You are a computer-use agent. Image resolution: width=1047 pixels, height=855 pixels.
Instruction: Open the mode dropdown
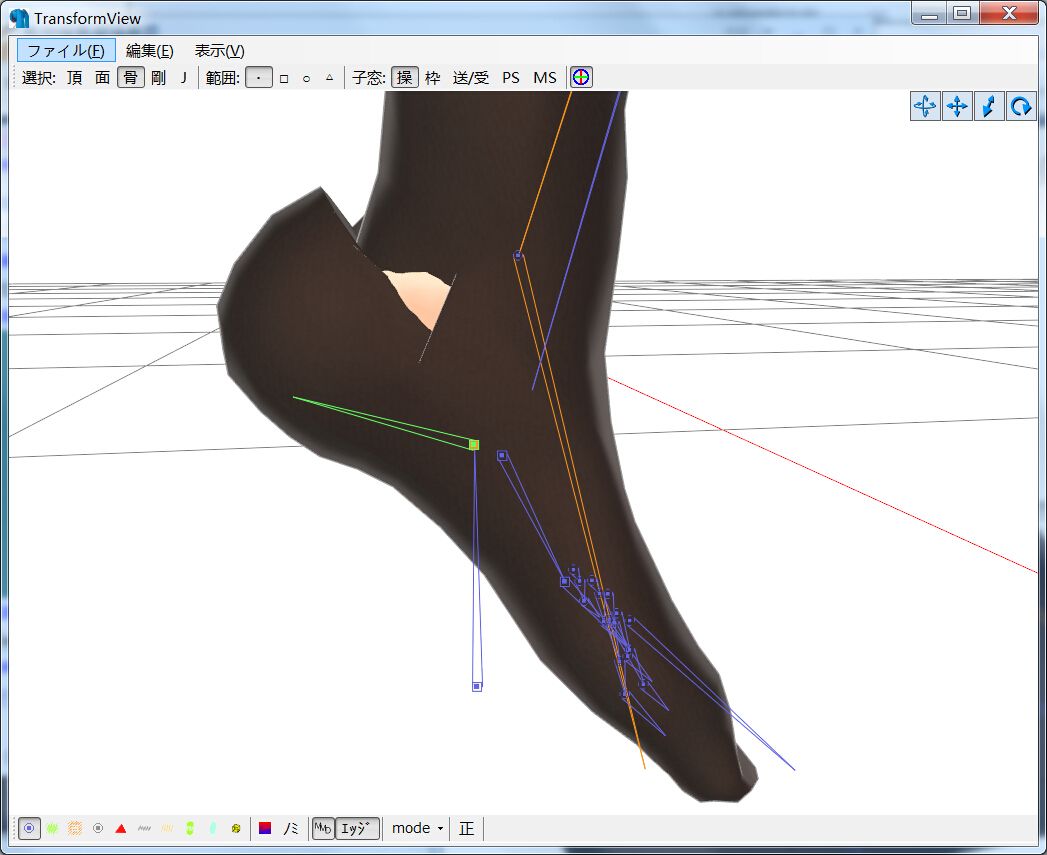[x=417, y=828]
